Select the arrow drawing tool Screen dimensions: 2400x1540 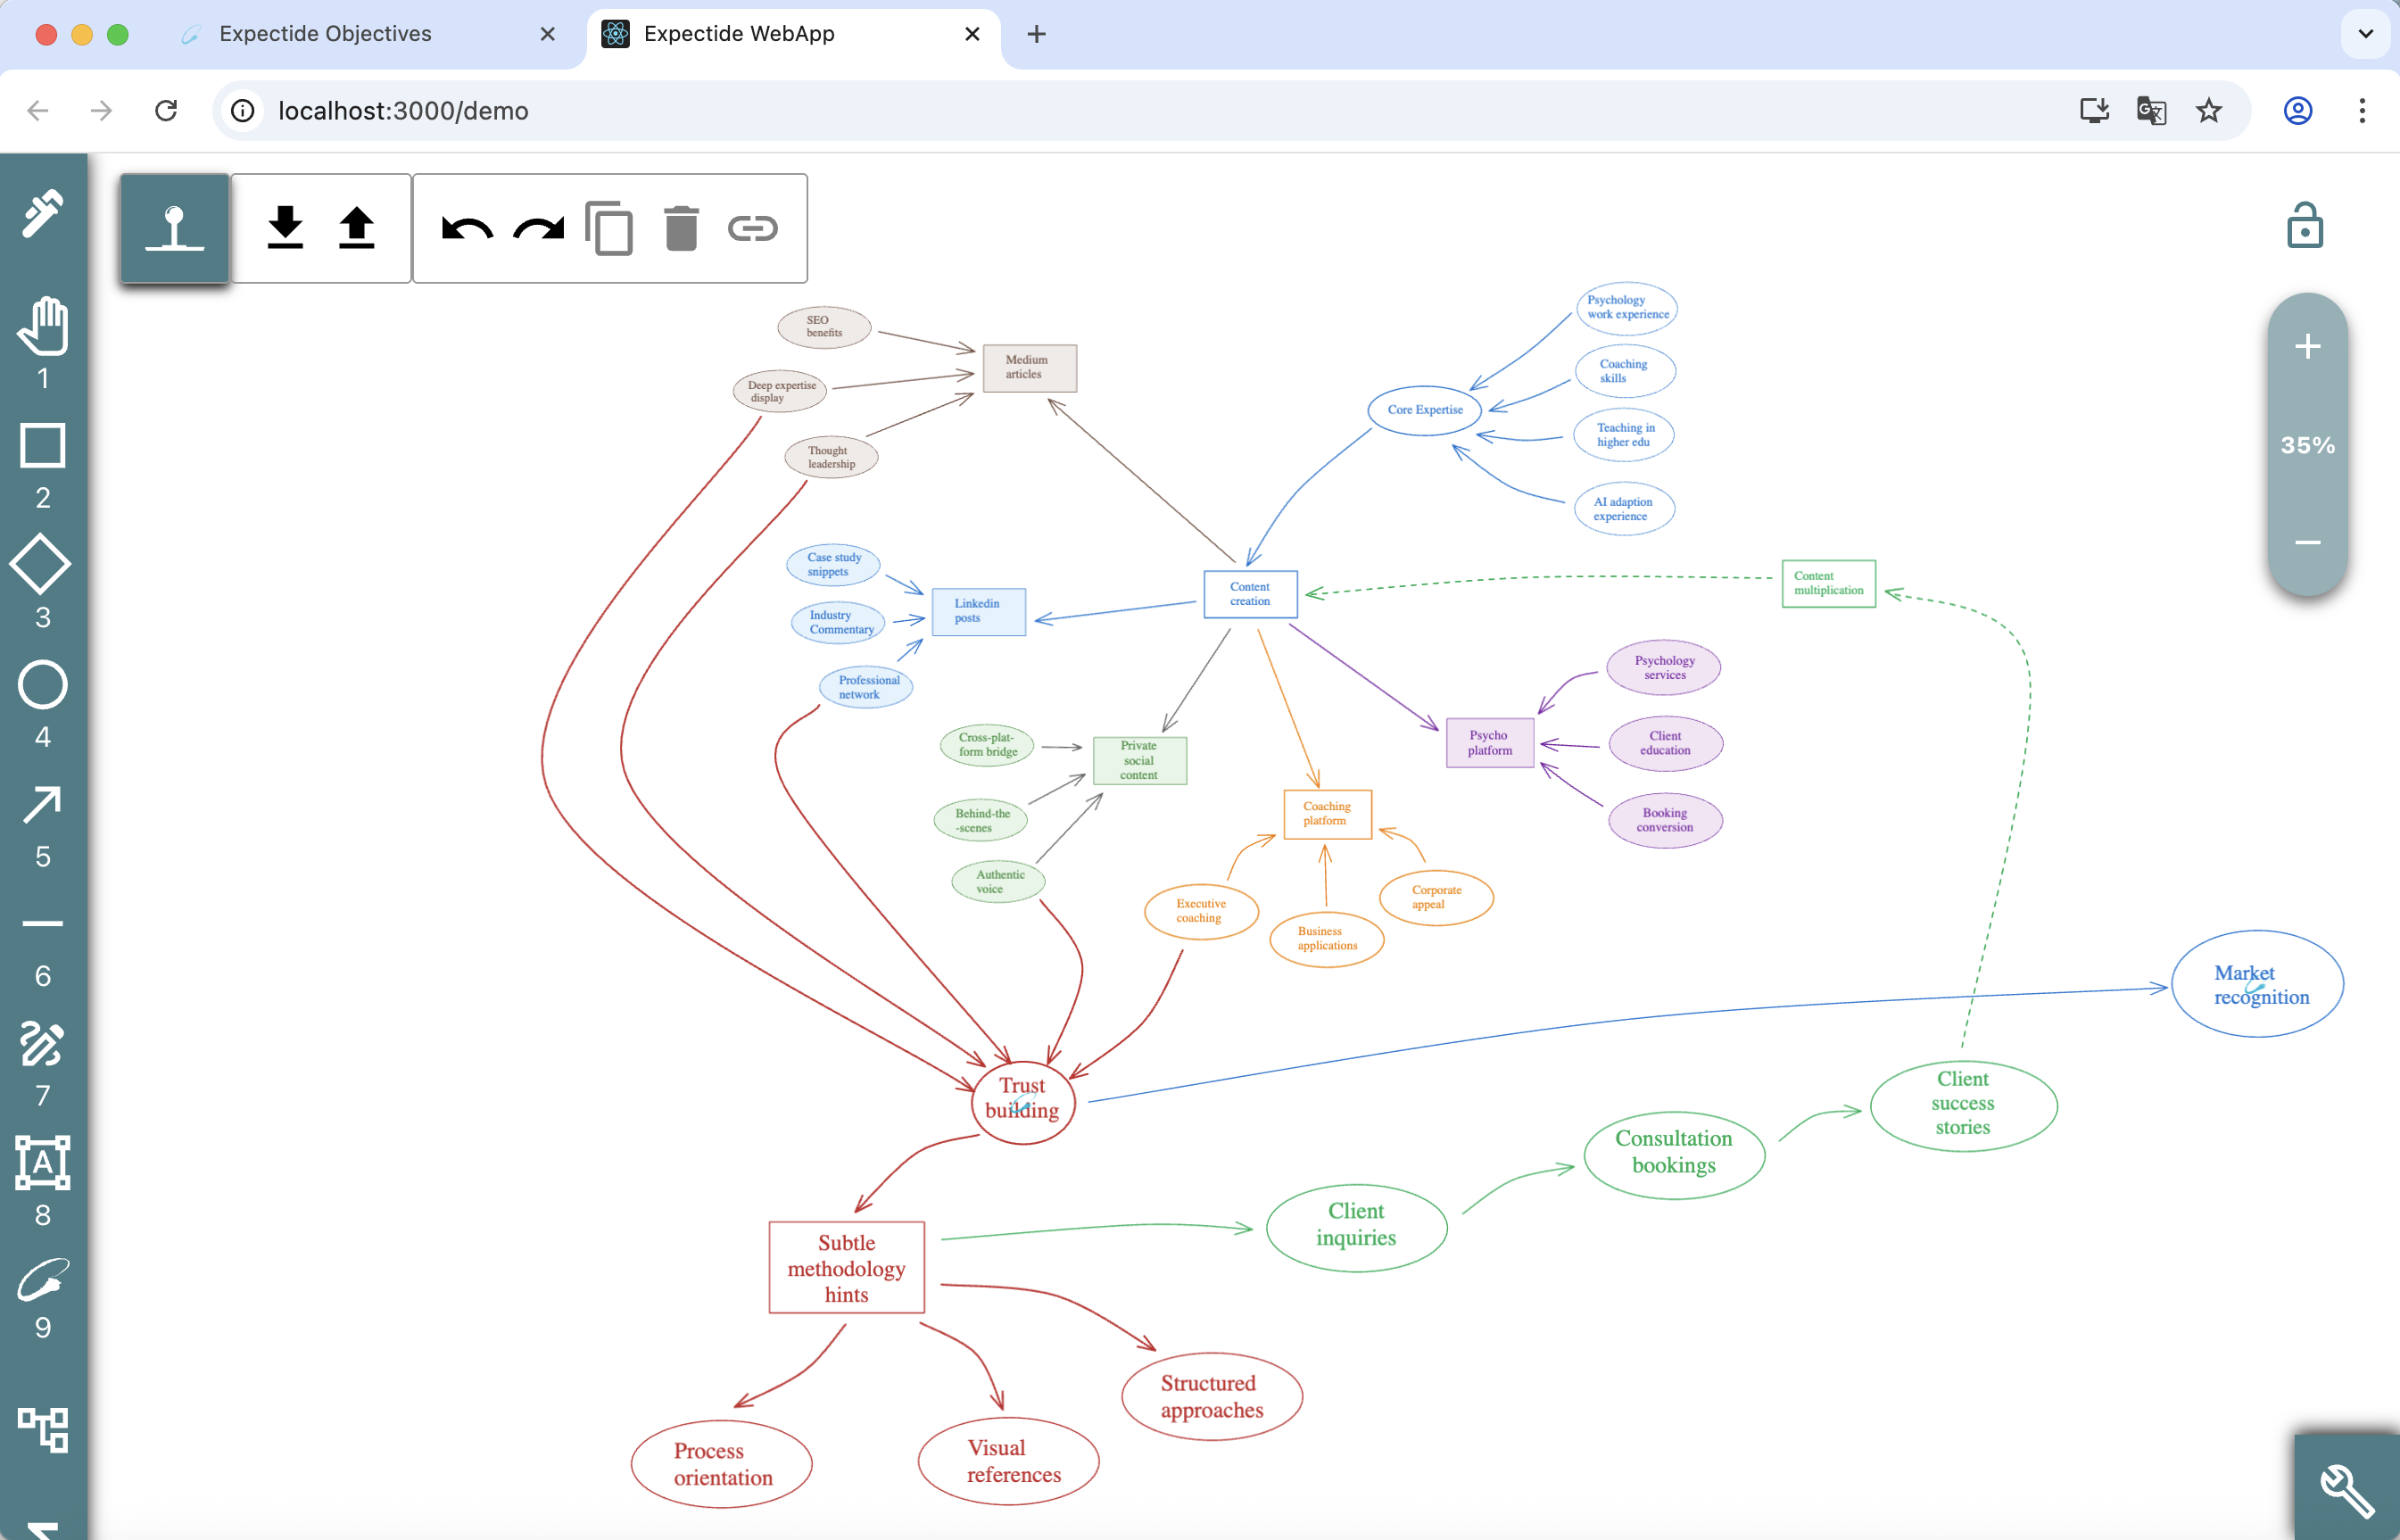43,805
